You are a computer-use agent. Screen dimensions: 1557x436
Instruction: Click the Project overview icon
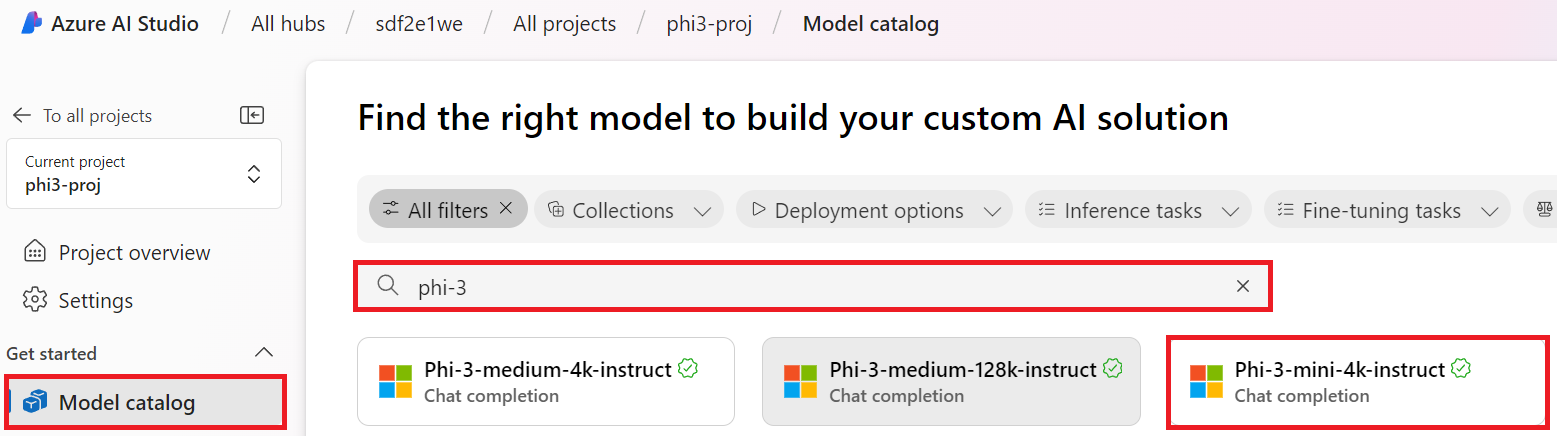point(35,252)
